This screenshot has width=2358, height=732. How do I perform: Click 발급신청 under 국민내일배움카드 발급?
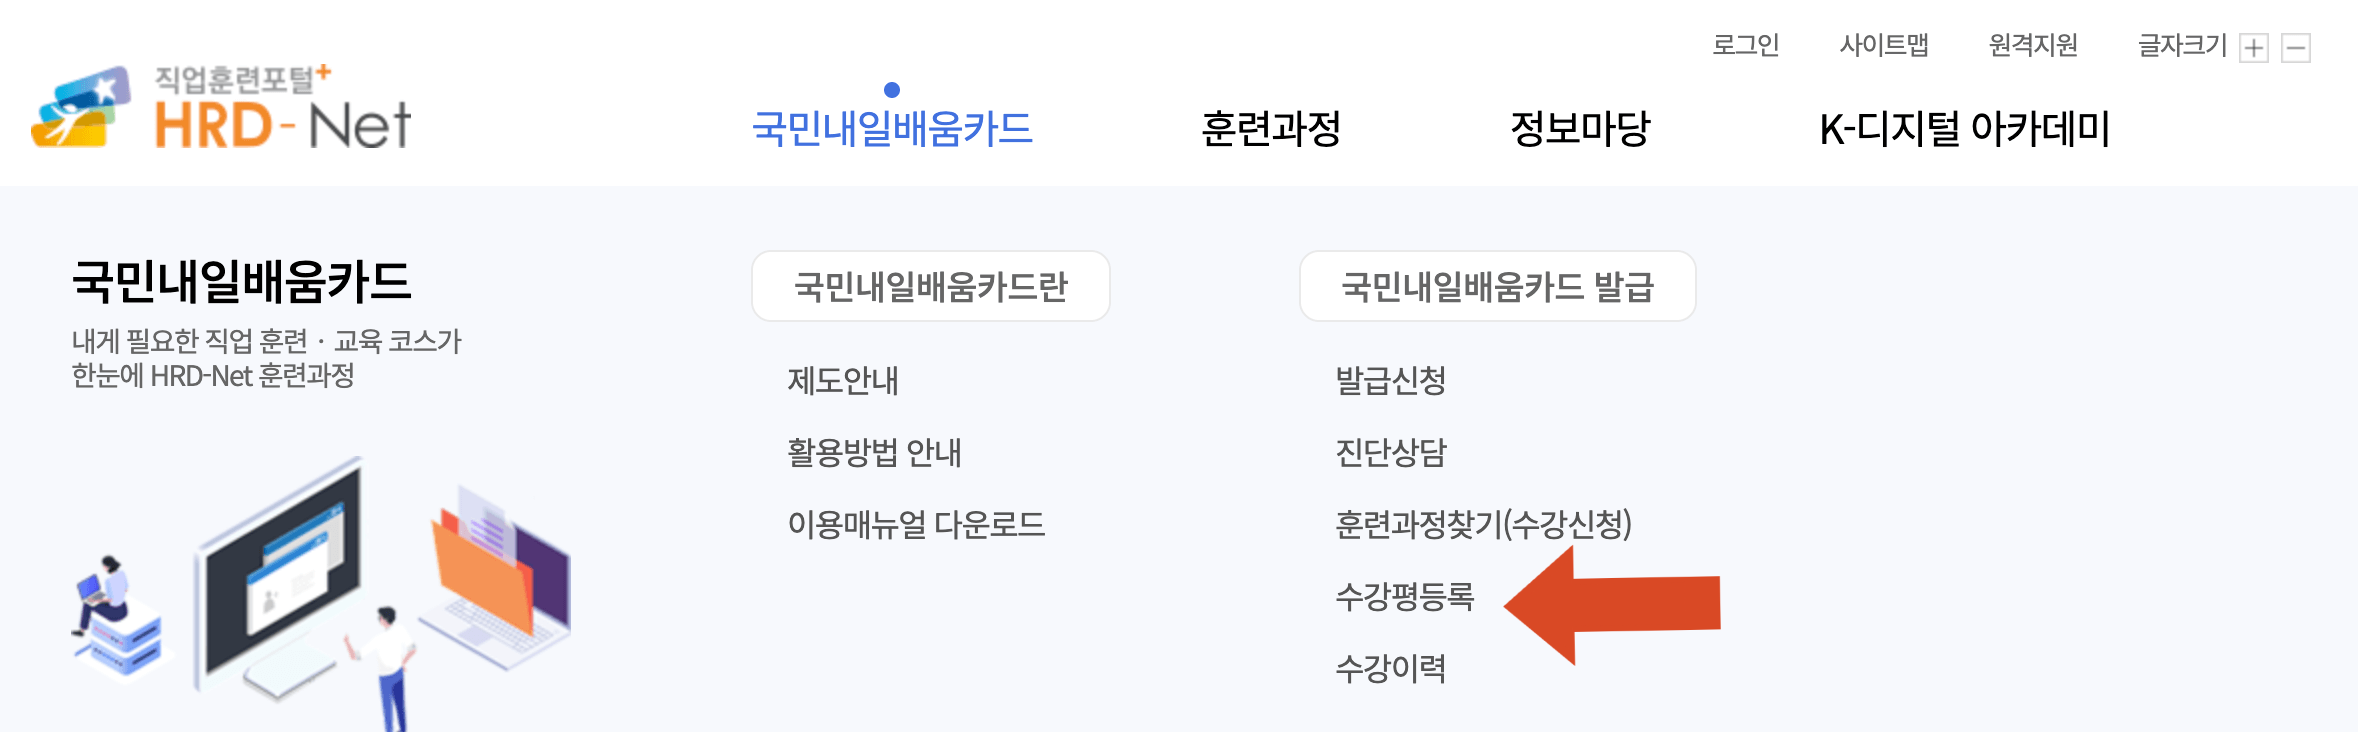pos(1392,381)
